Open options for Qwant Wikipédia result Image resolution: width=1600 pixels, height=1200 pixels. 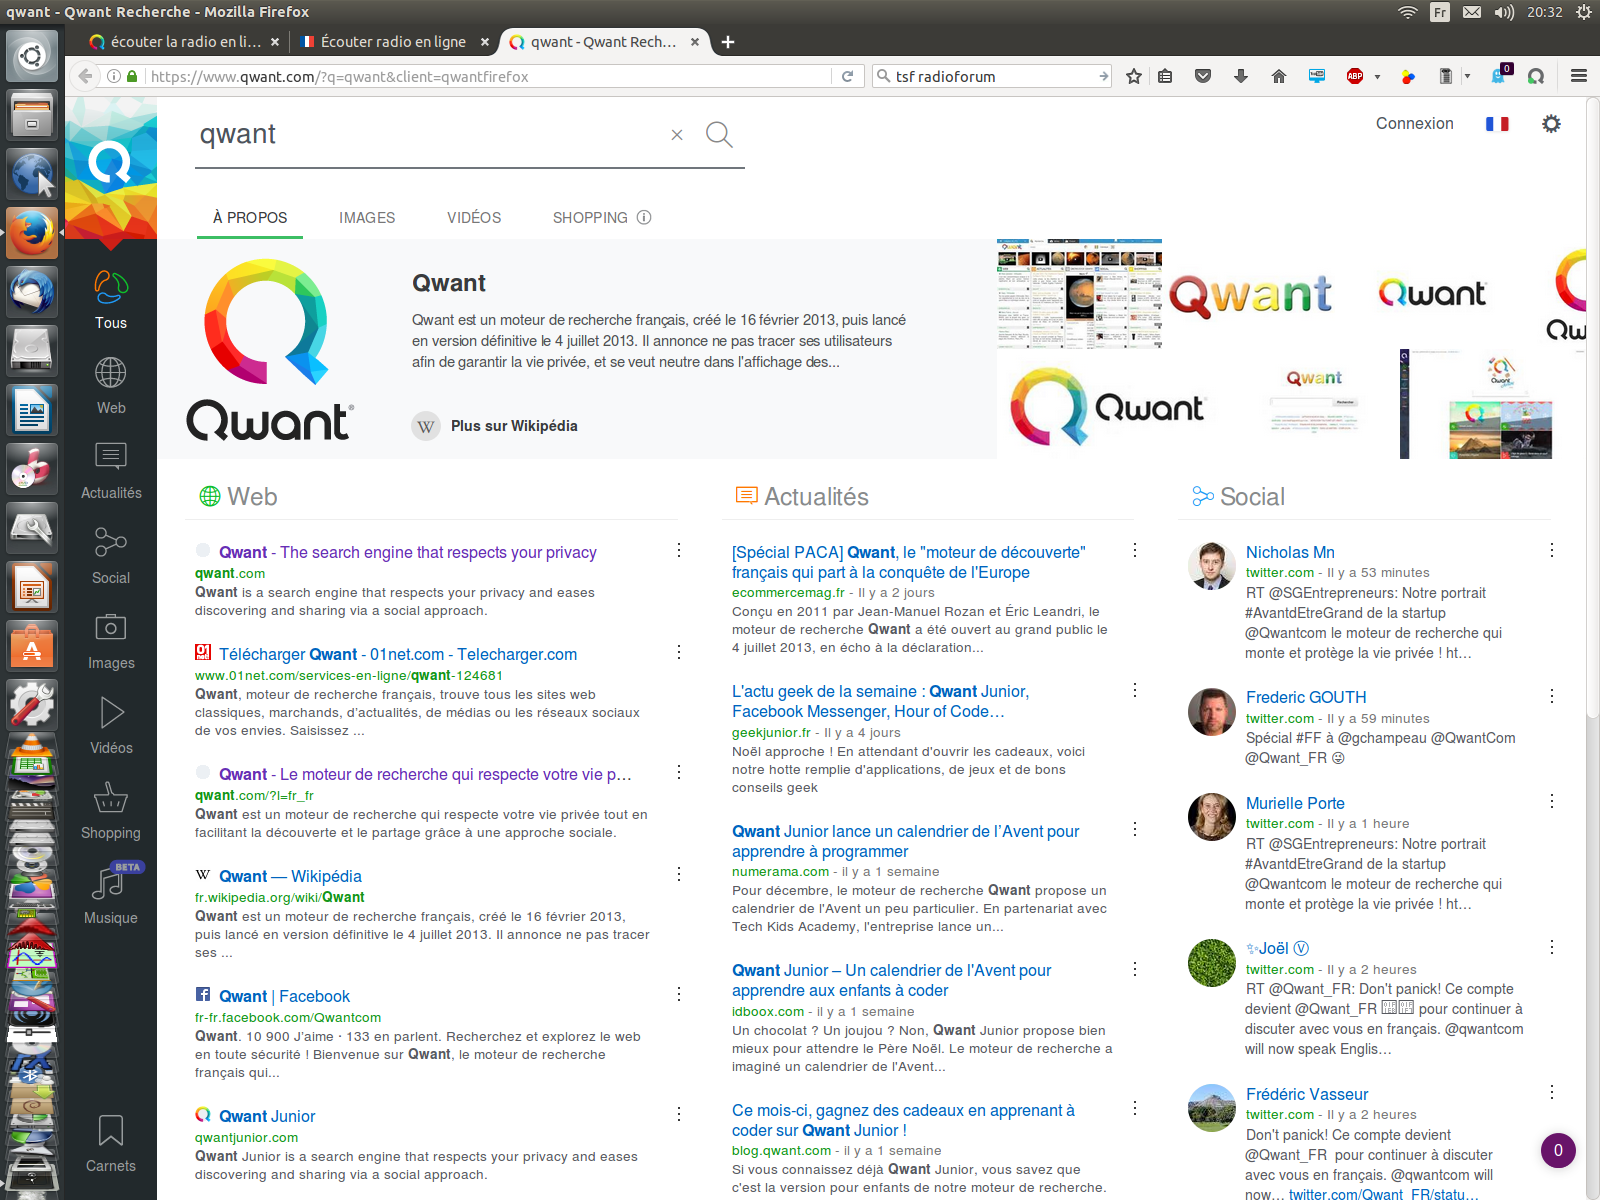coord(679,874)
